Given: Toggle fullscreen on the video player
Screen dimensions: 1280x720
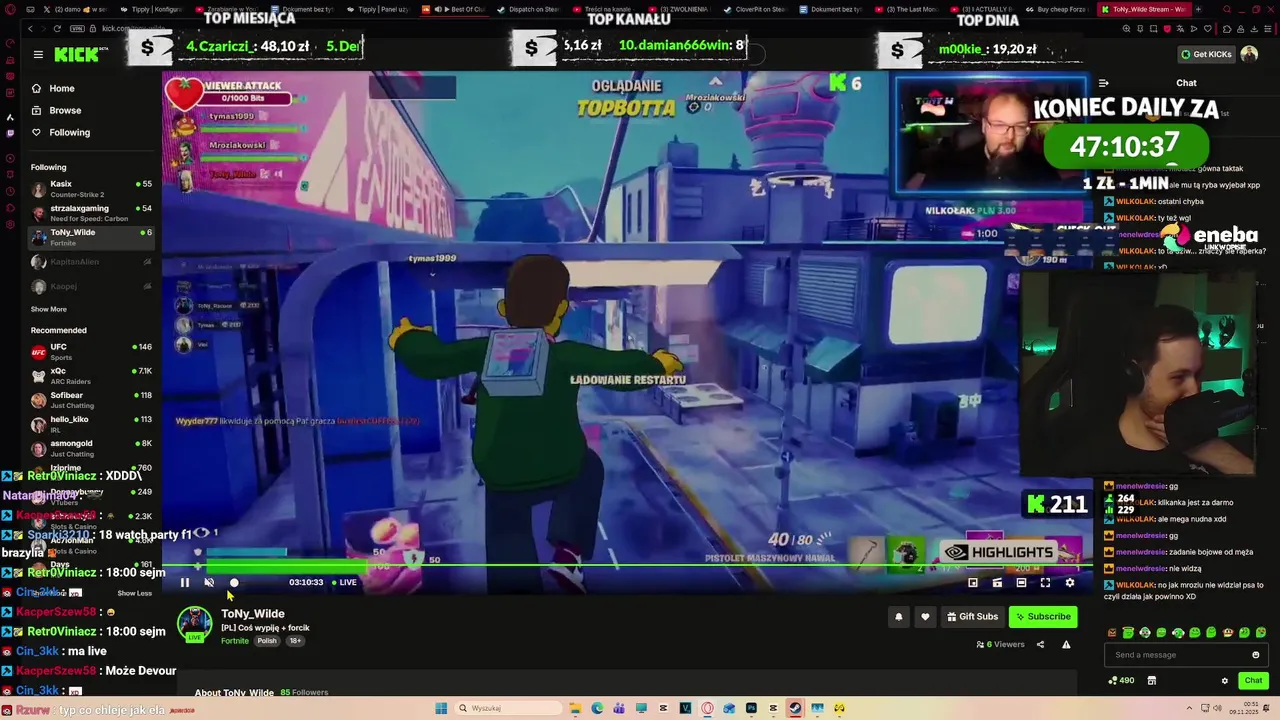Looking at the screenshot, I should [1045, 582].
